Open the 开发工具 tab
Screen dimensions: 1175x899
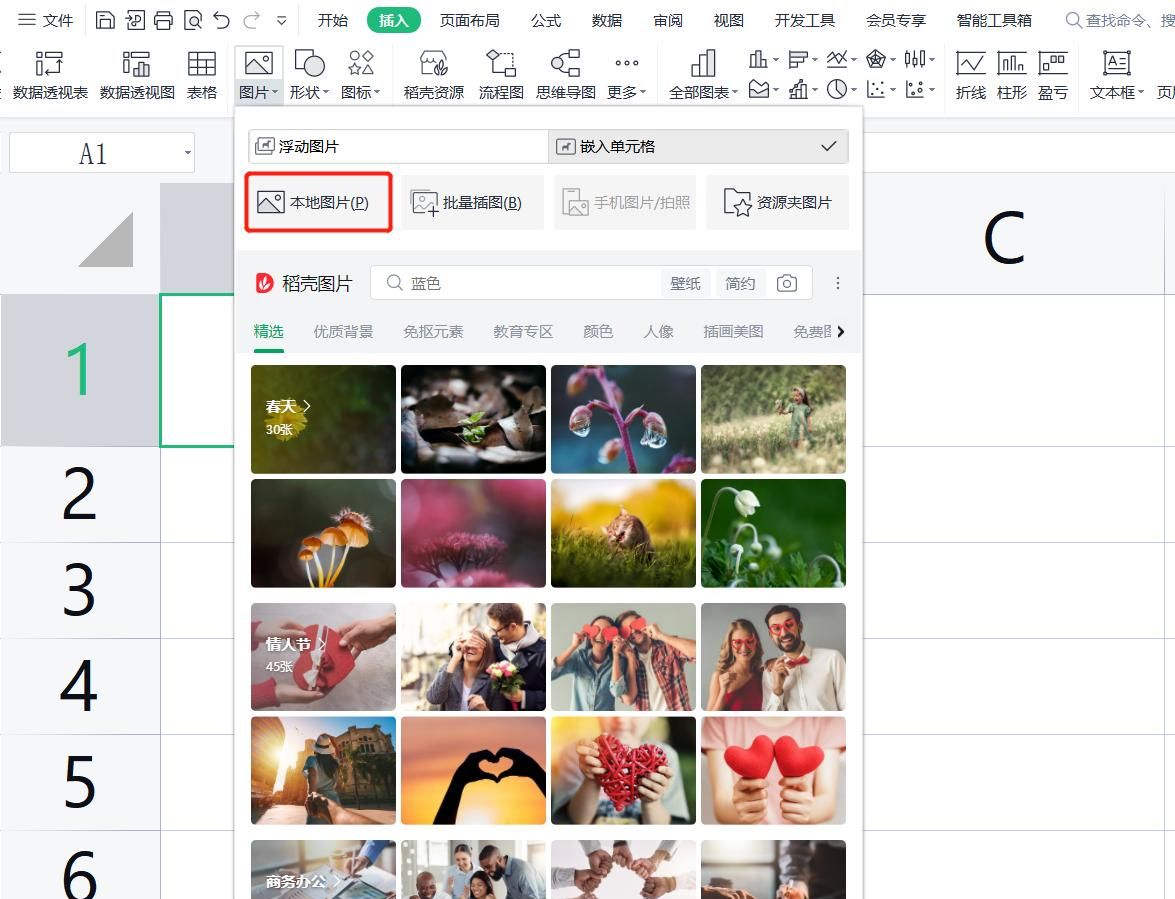805,20
